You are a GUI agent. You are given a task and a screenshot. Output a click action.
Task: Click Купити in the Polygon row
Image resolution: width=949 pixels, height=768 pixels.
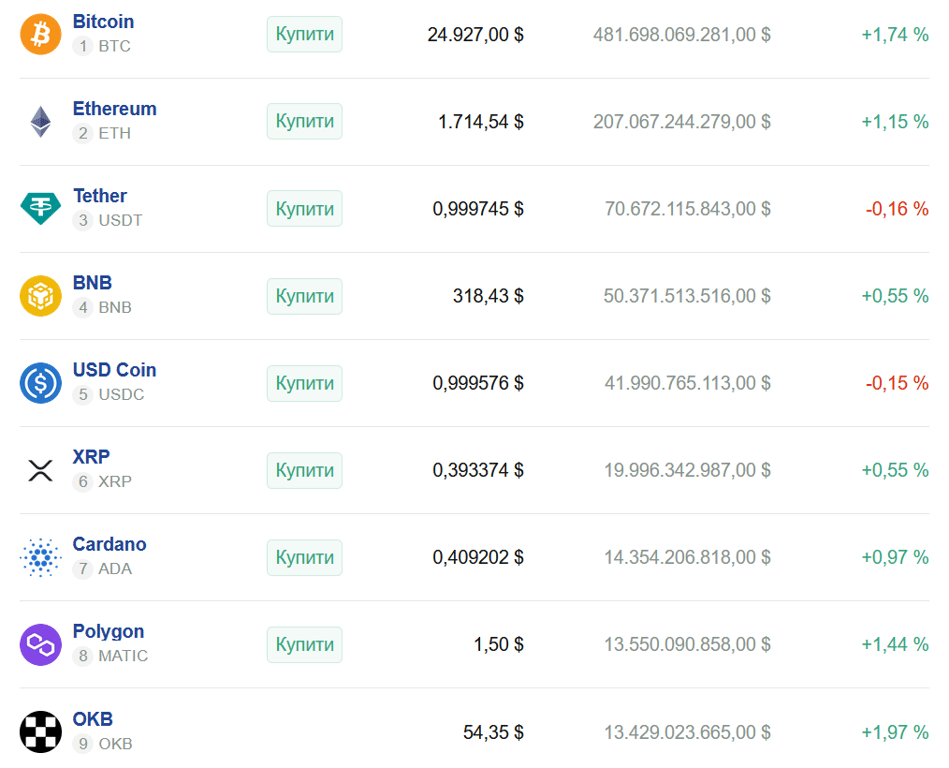coord(304,645)
